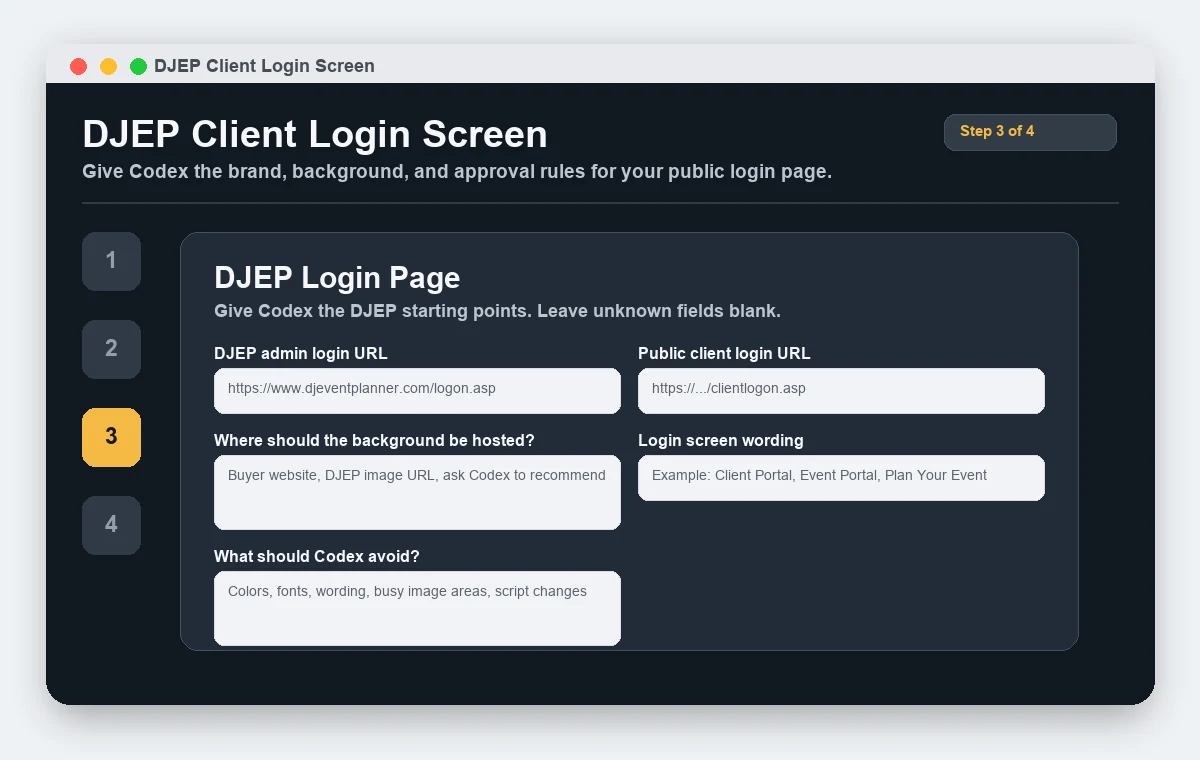Click the window title bar text
Image resolution: width=1200 pixels, height=760 pixels.
(x=264, y=66)
